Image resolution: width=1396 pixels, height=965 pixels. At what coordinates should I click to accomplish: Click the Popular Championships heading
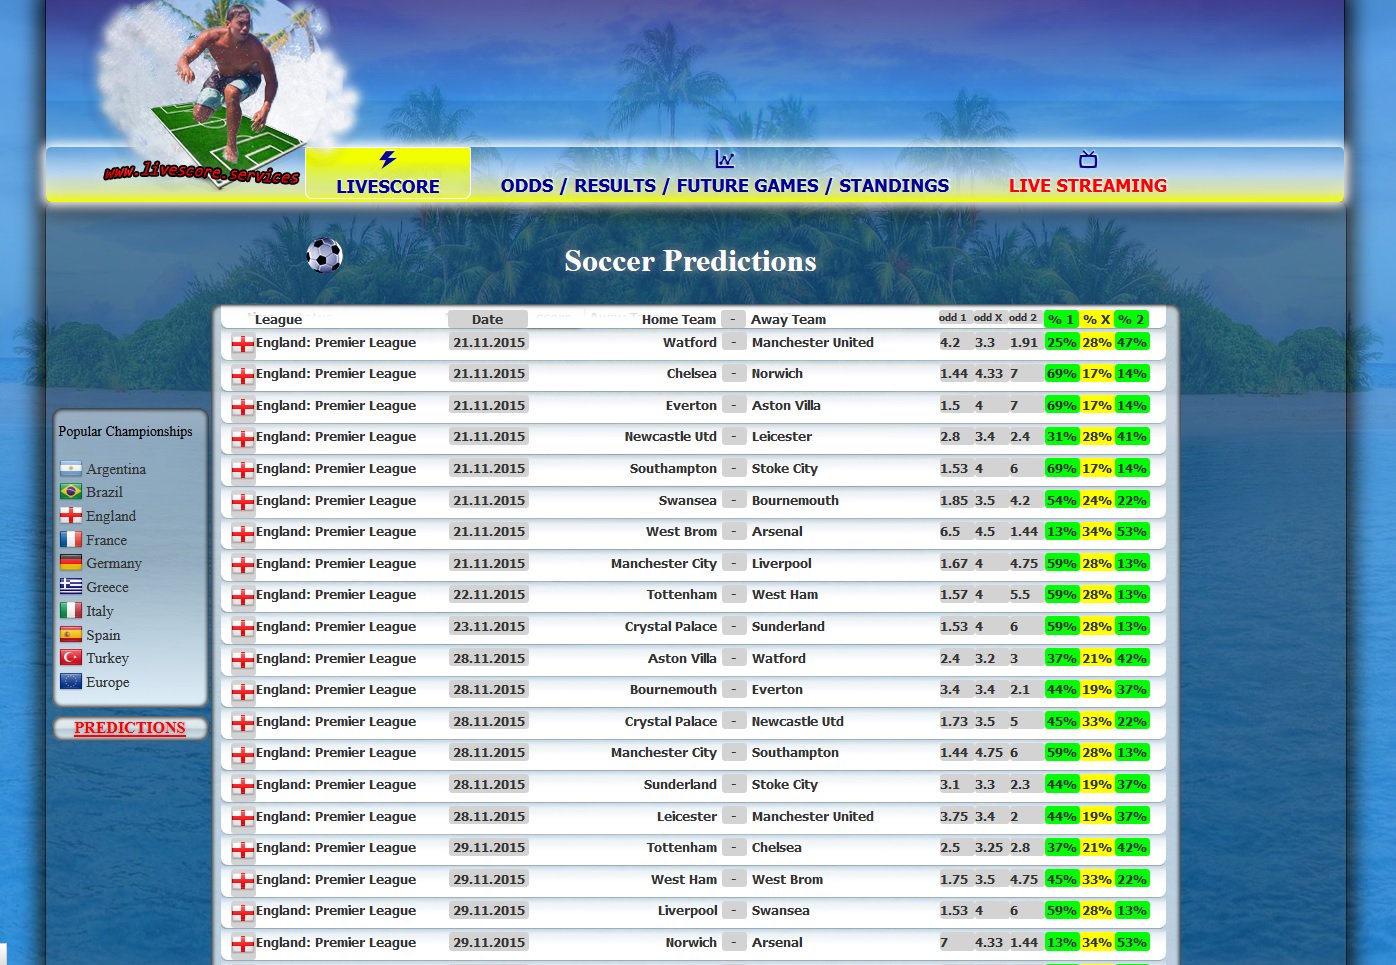pos(125,432)
